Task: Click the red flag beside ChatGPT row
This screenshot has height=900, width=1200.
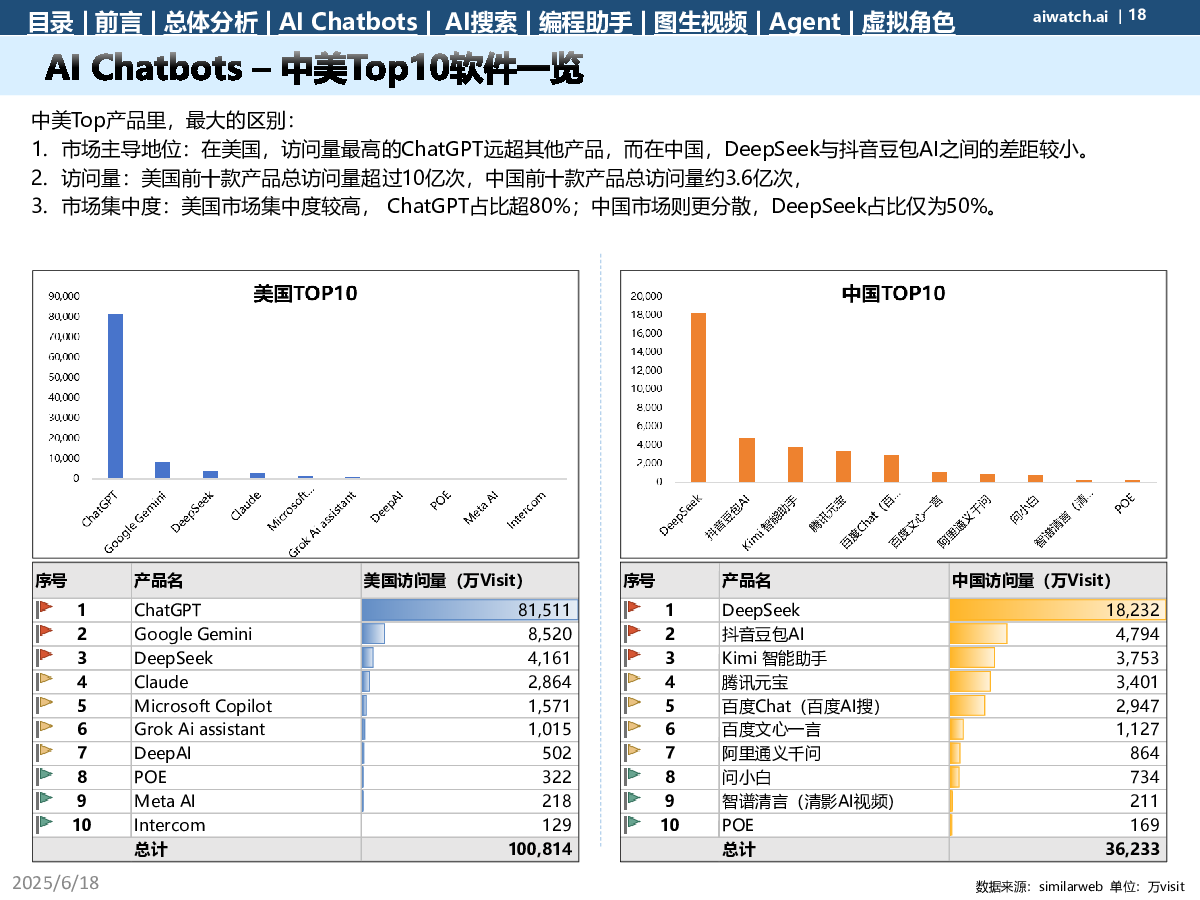Action: (44, 609)
